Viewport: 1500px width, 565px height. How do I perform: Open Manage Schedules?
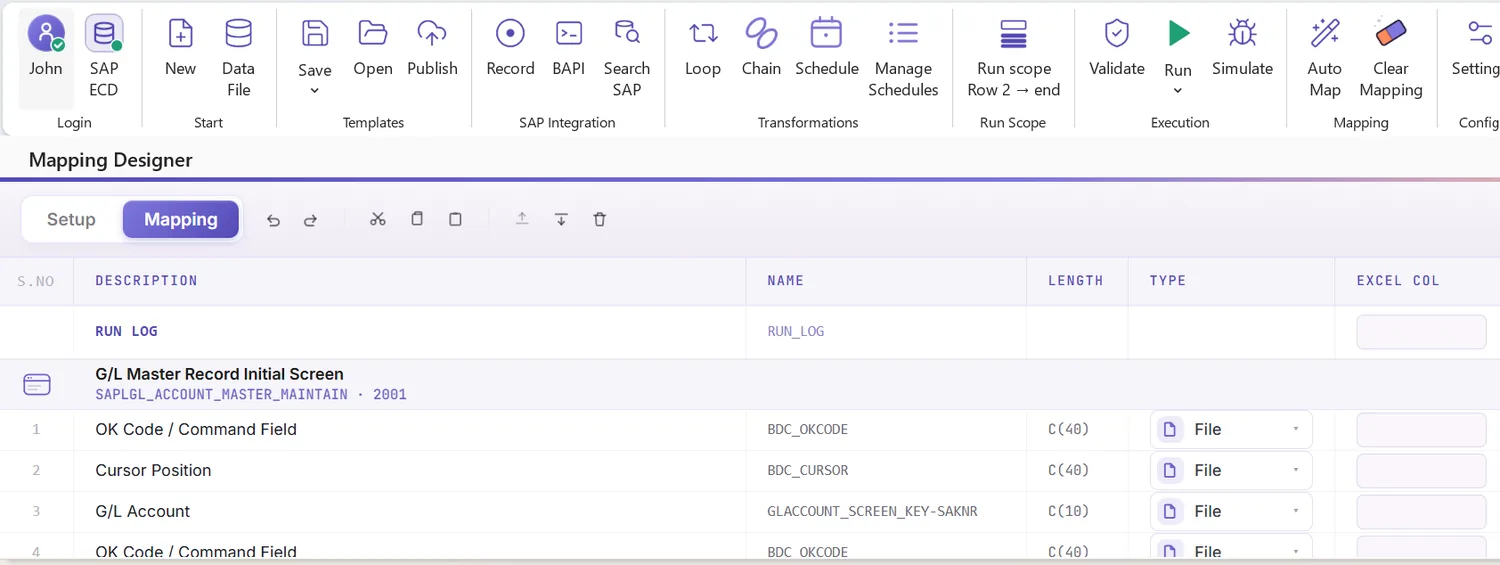coord(903,57)
